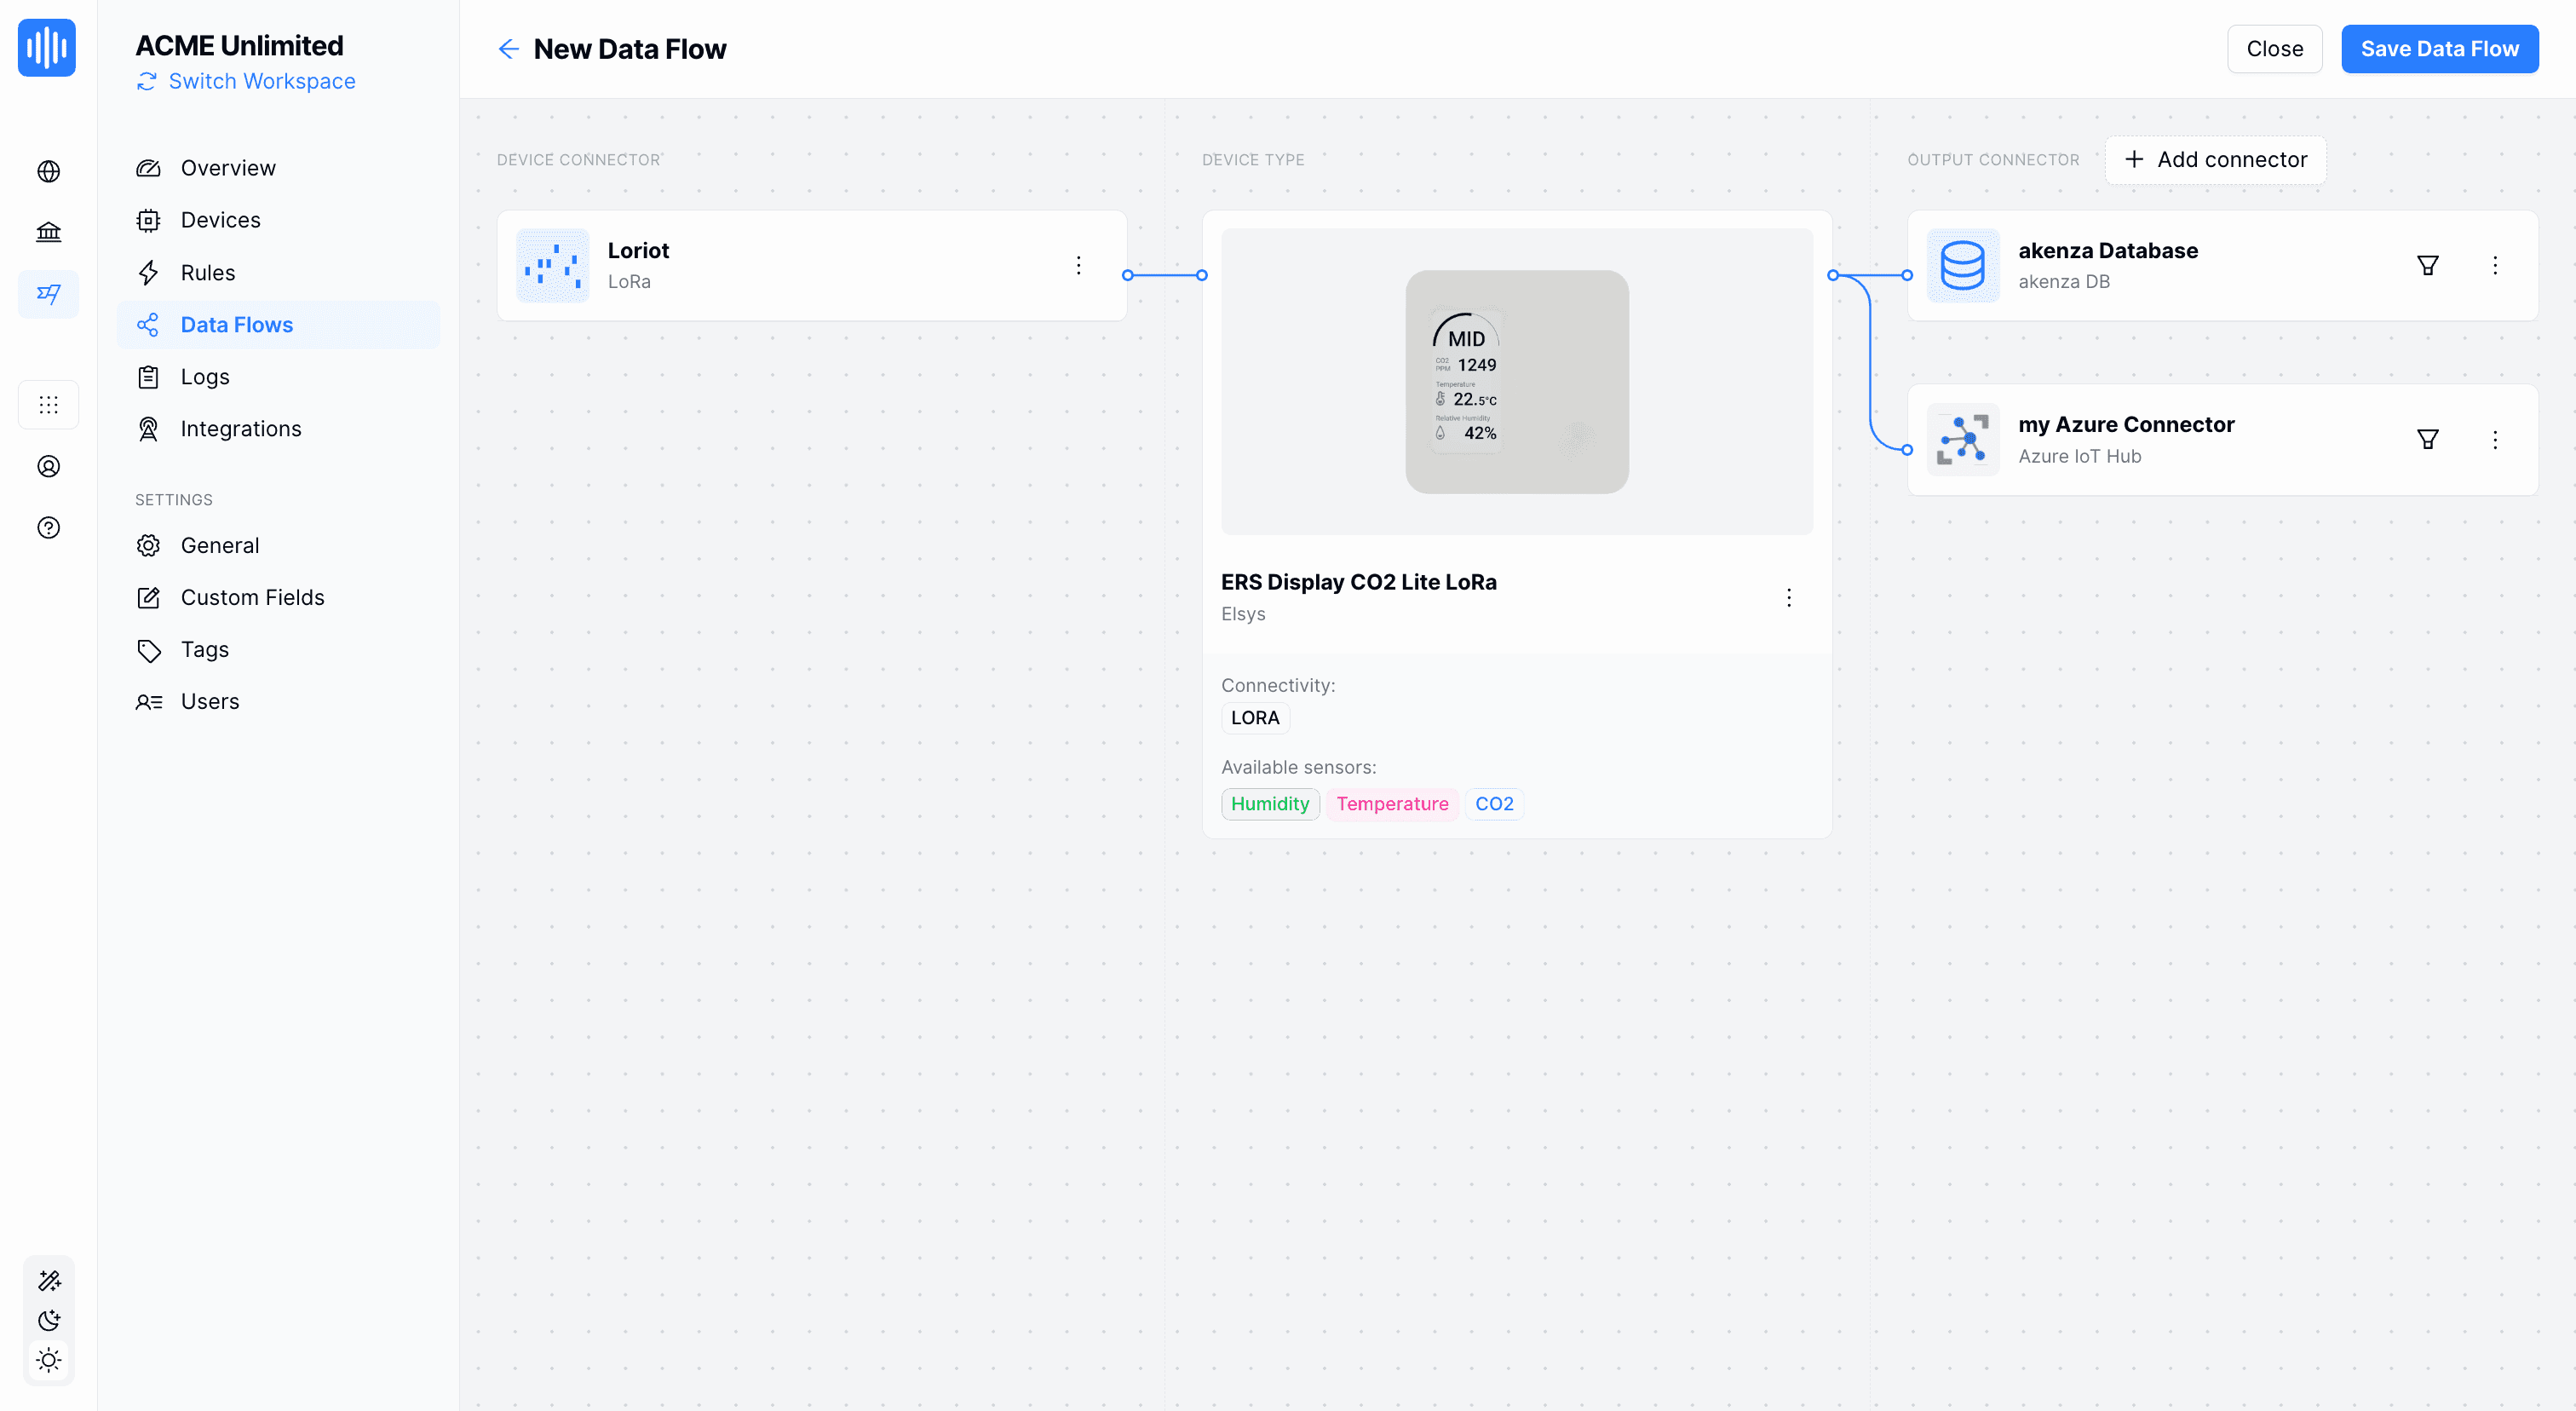Open filter for akenza Database connector
This screenshot has width=2576, height=1411.
tap(2427, 265)
